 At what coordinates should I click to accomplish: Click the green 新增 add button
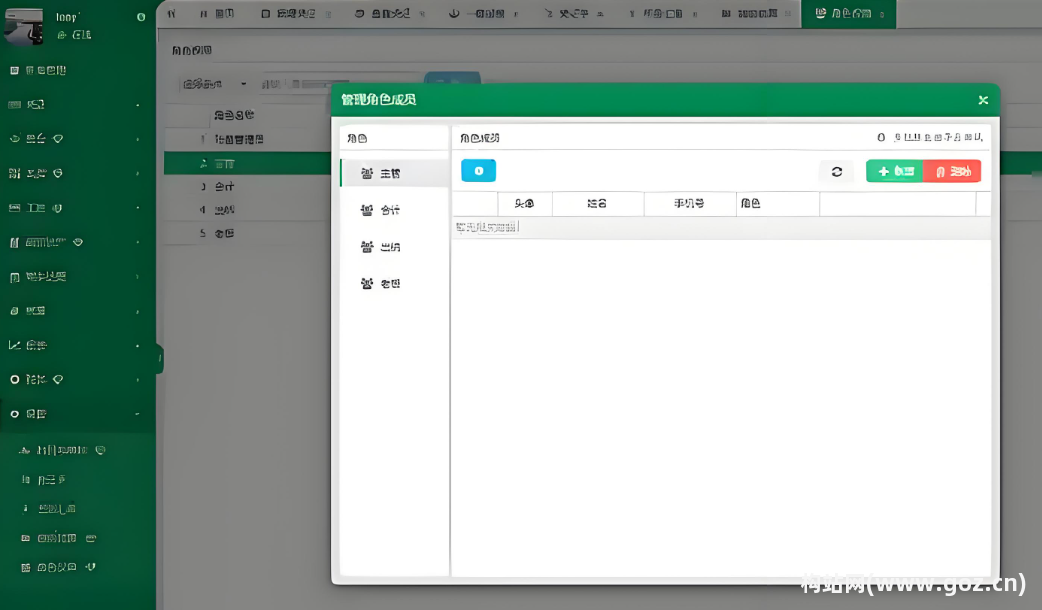[893, 171]
